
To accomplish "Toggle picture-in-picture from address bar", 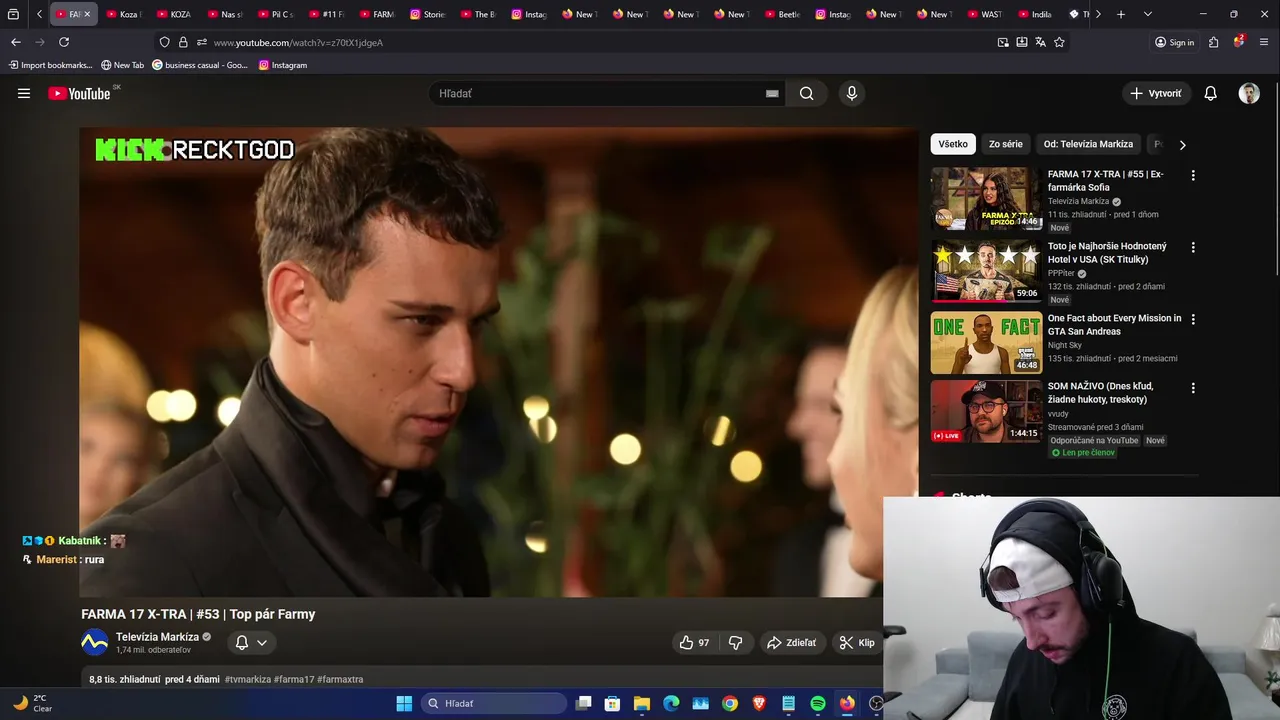I will [1003, 42].
